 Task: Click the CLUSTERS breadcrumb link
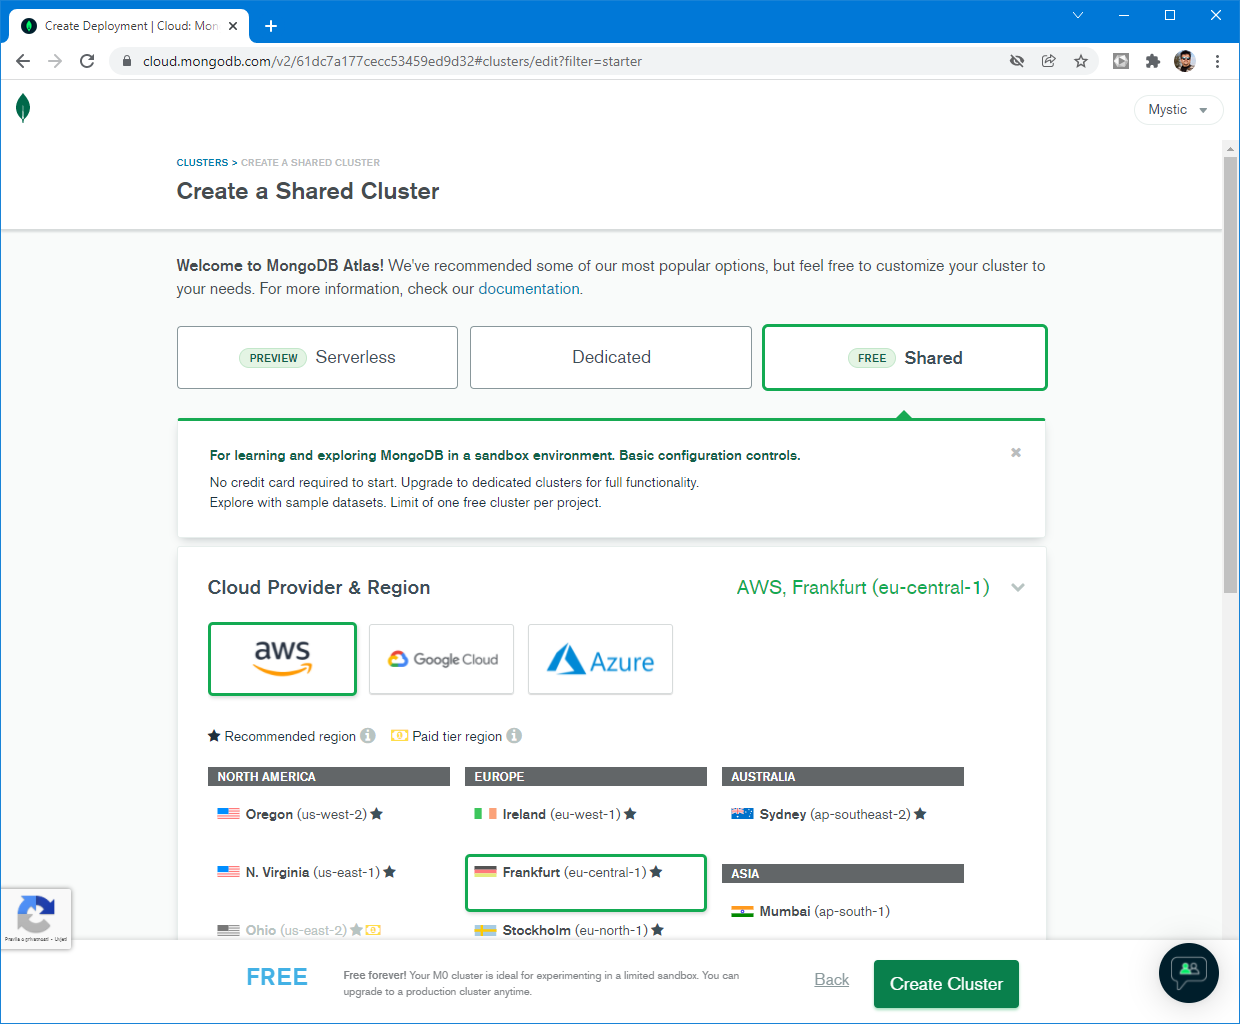tap(202, 162)
